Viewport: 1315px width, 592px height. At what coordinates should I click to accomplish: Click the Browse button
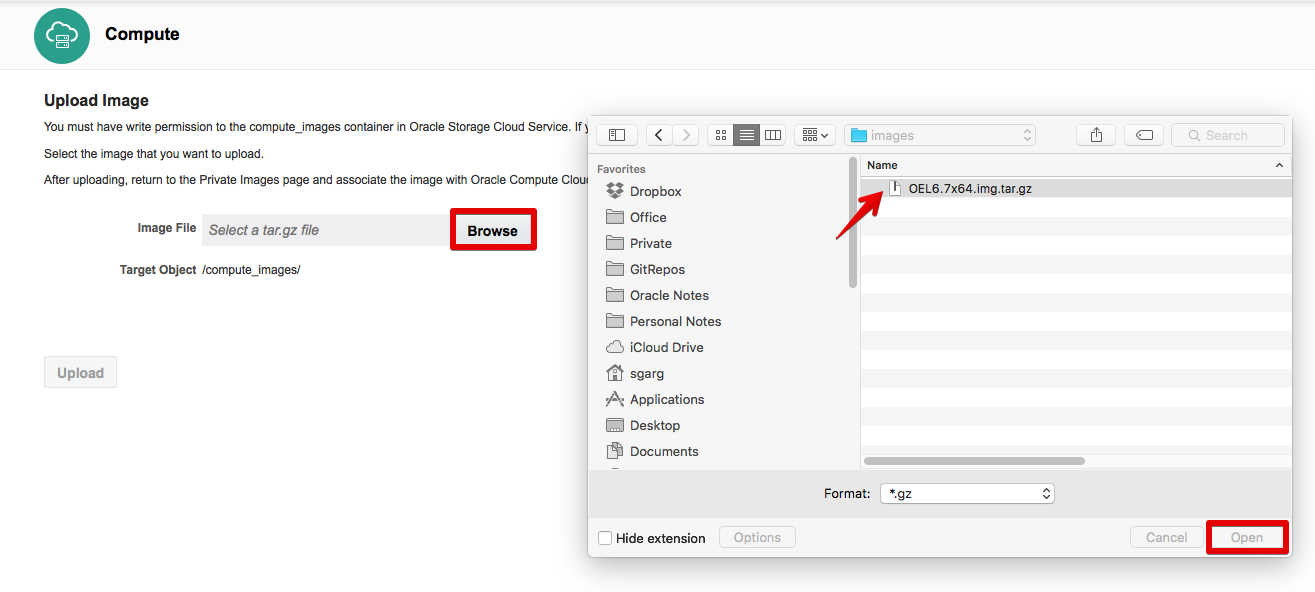[492, 230]
